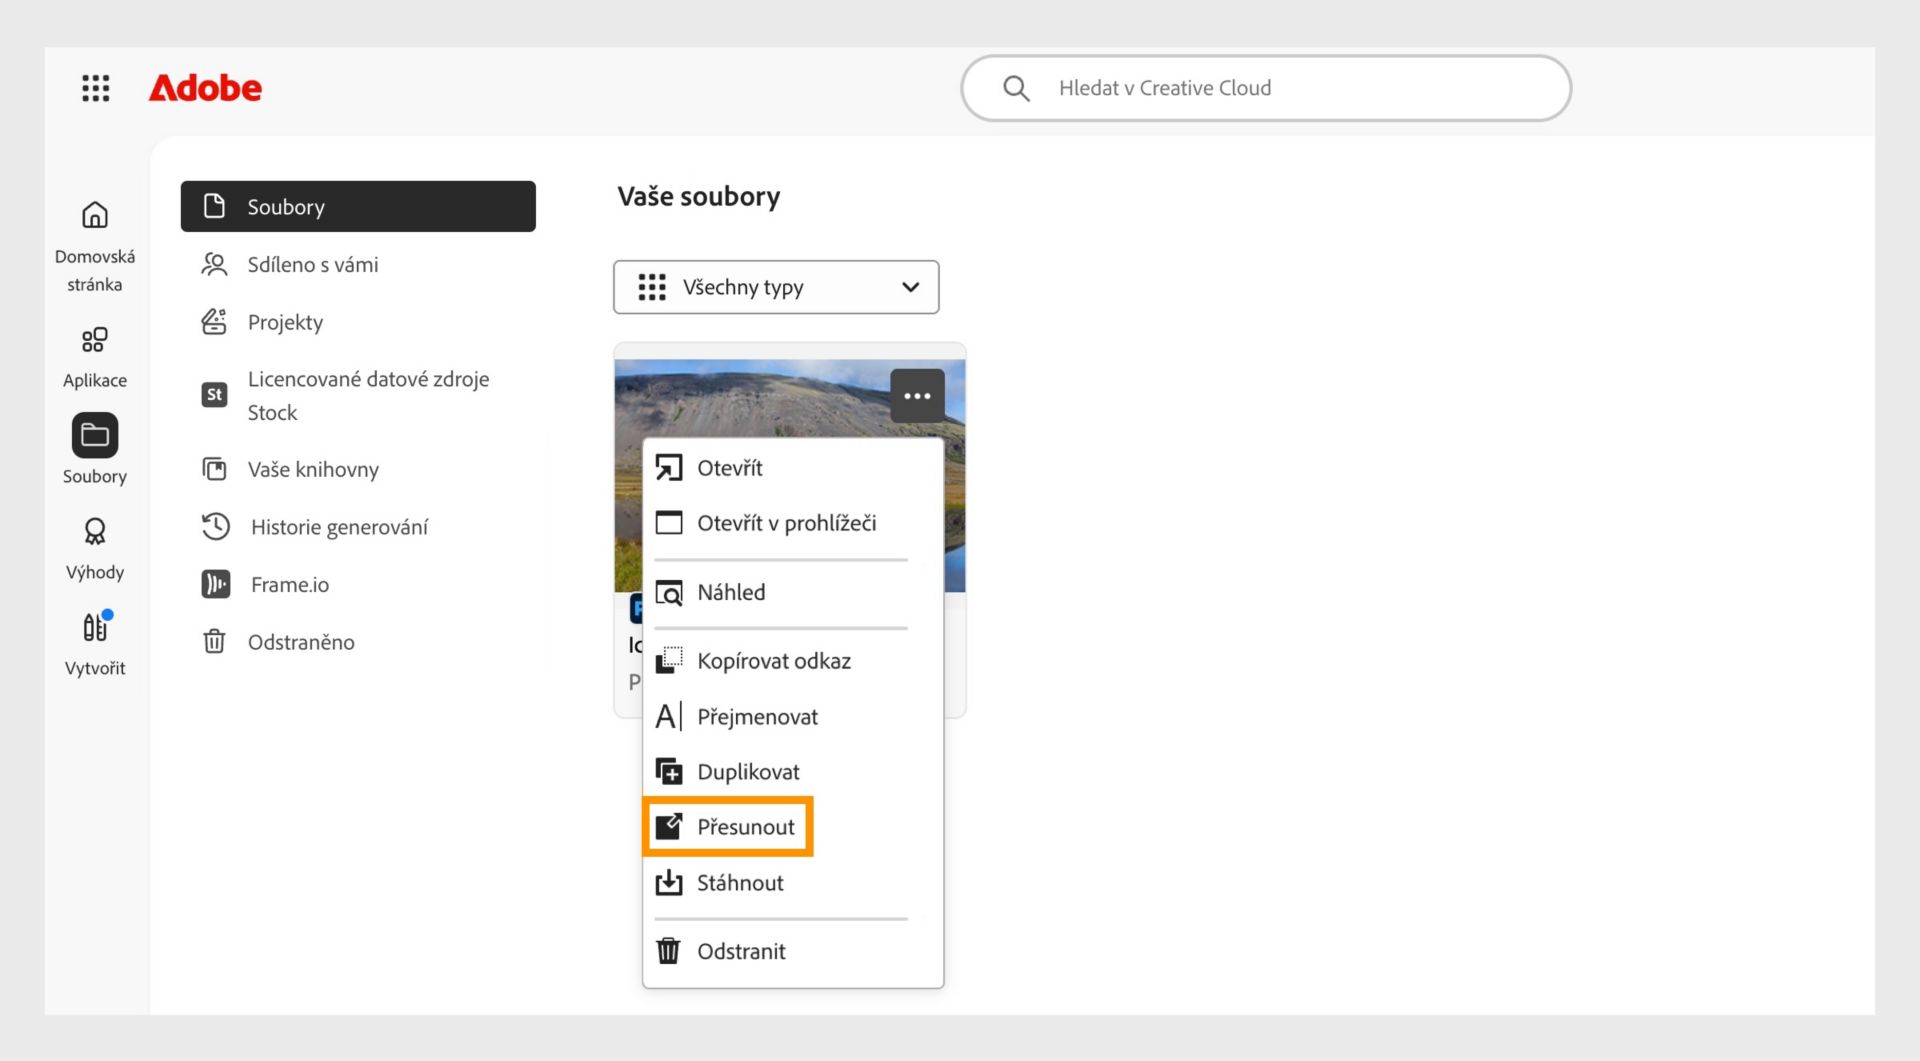Click the grid icon in Všechny typy
1920x1061 pixels.
click(x=652, y=287)
